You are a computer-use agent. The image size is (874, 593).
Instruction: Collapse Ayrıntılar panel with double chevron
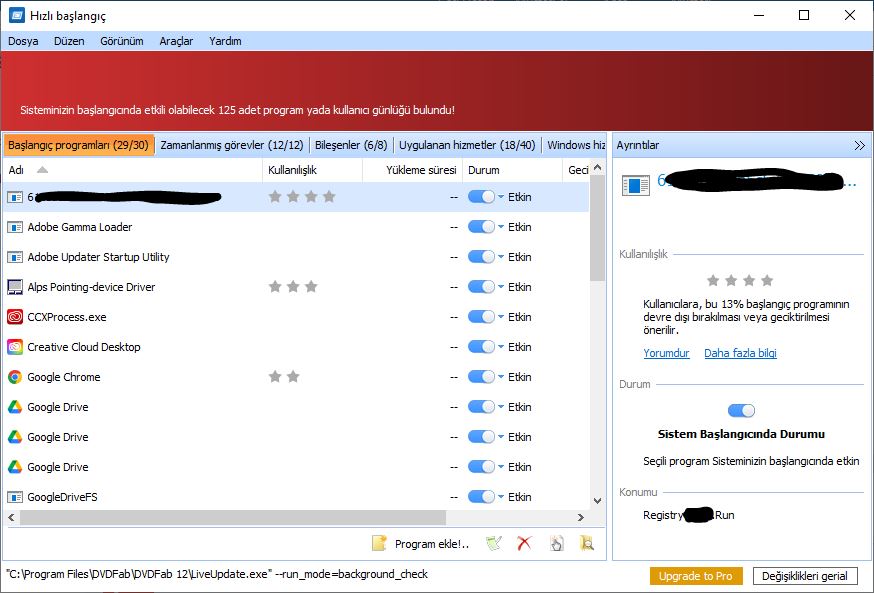tap(859, 146)
